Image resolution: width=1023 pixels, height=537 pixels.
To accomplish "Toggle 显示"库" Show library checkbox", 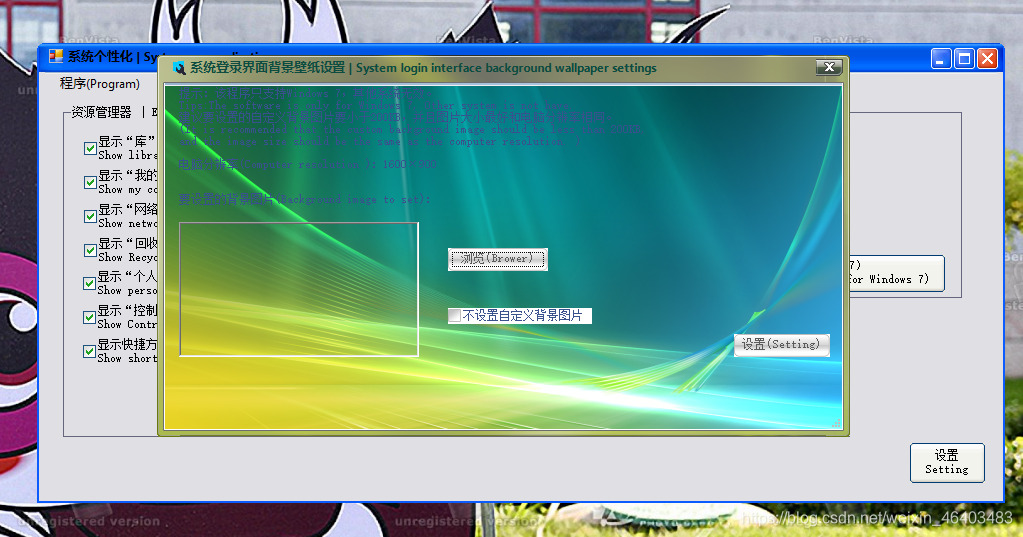I will tap(91, 149).
